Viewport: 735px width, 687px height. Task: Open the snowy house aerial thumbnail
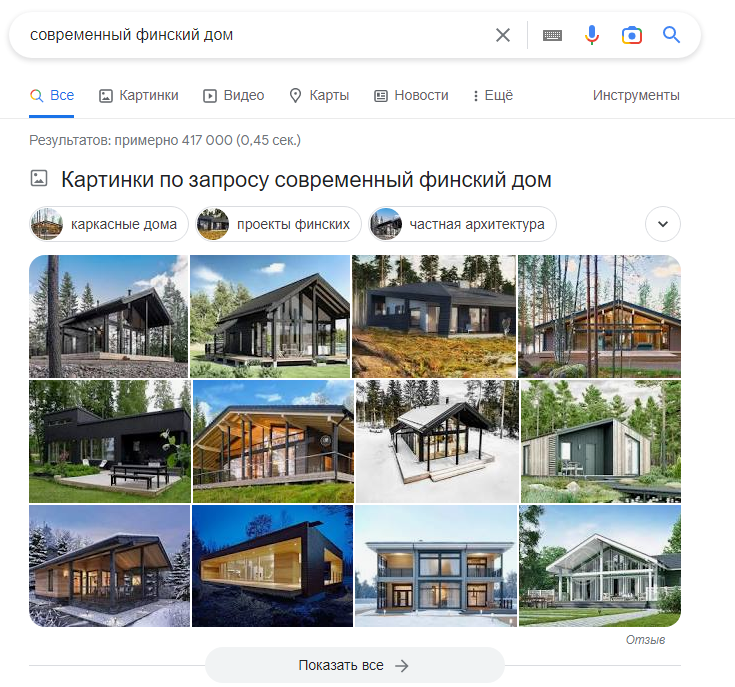(x=437, y=441)
